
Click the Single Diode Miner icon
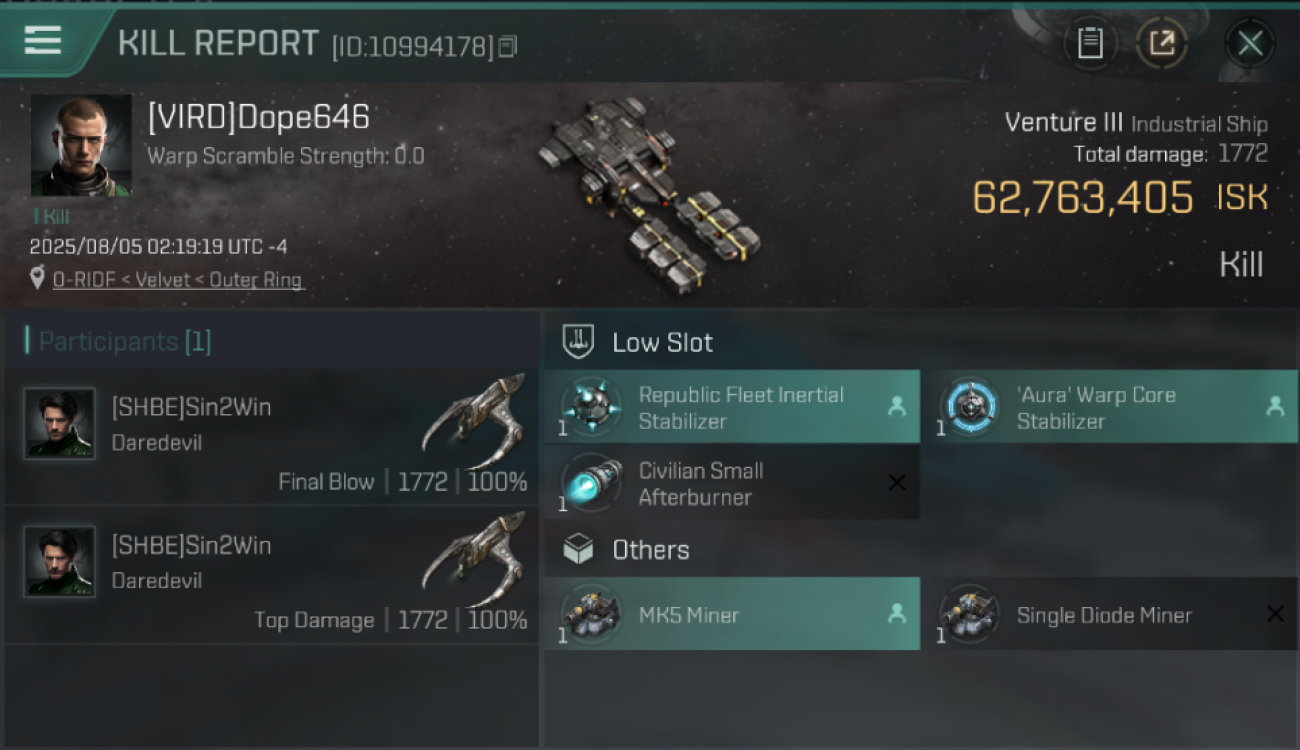point(970,614)
